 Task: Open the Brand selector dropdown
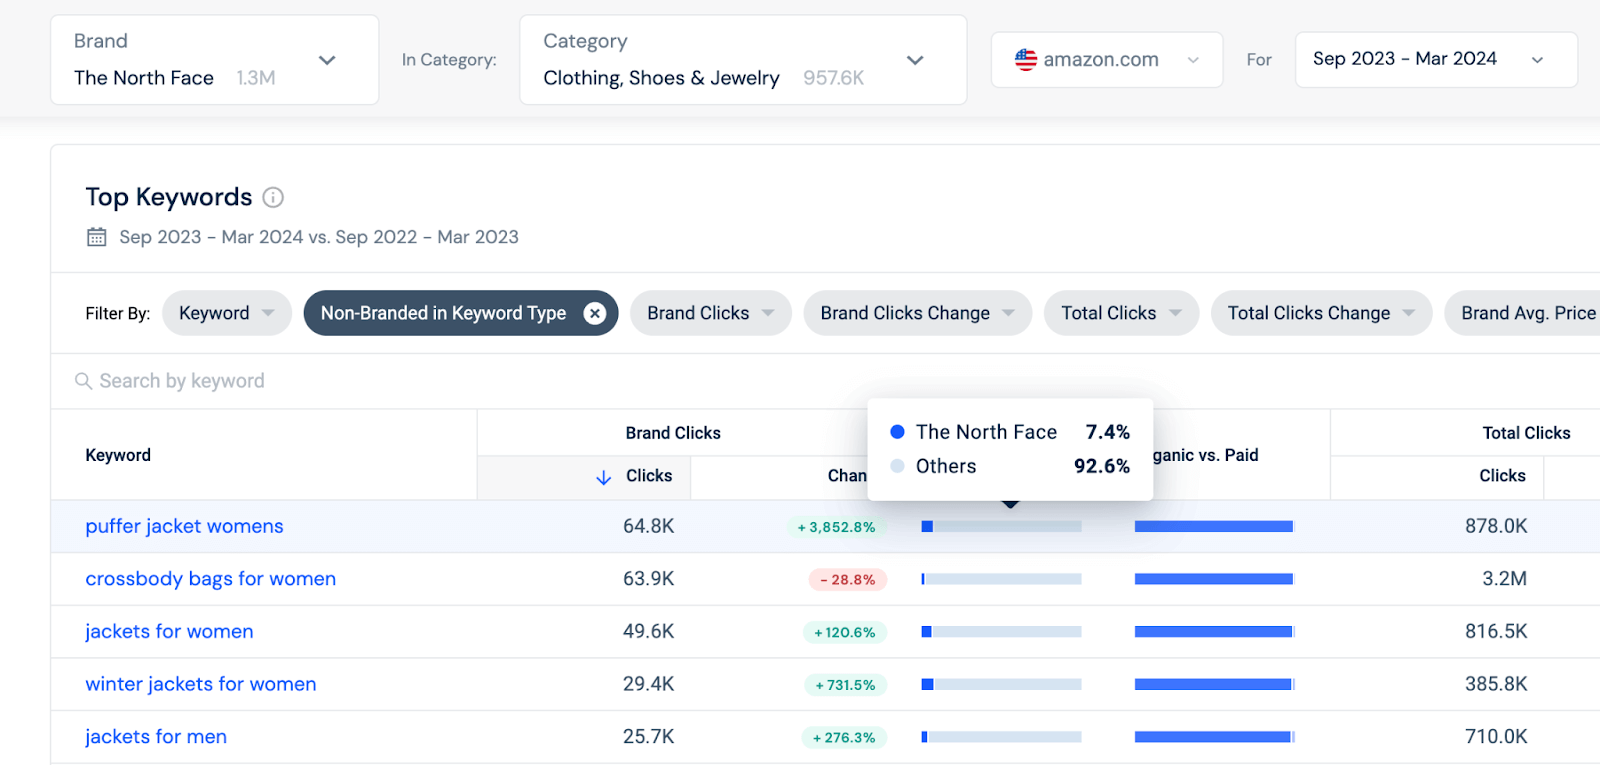[214, 60]
